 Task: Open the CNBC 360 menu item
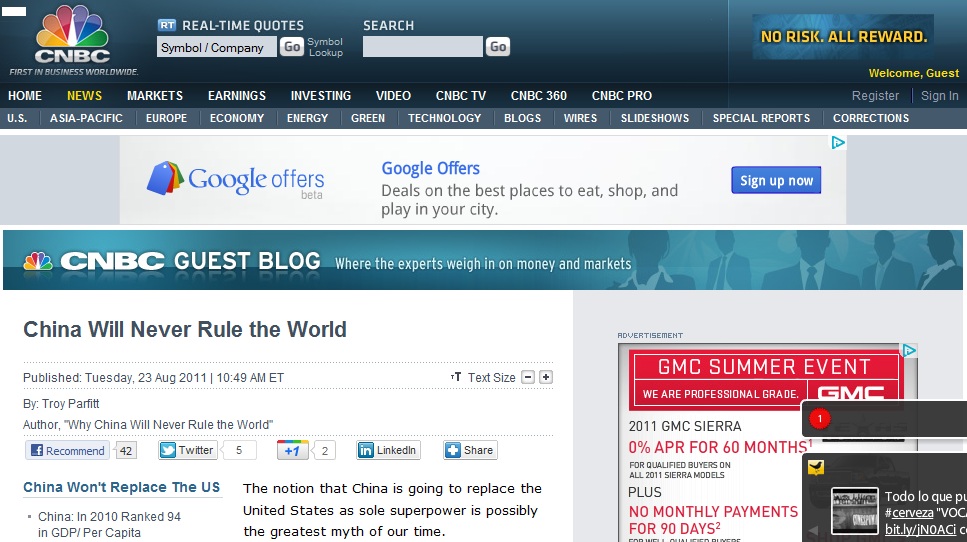click(538, 96)
